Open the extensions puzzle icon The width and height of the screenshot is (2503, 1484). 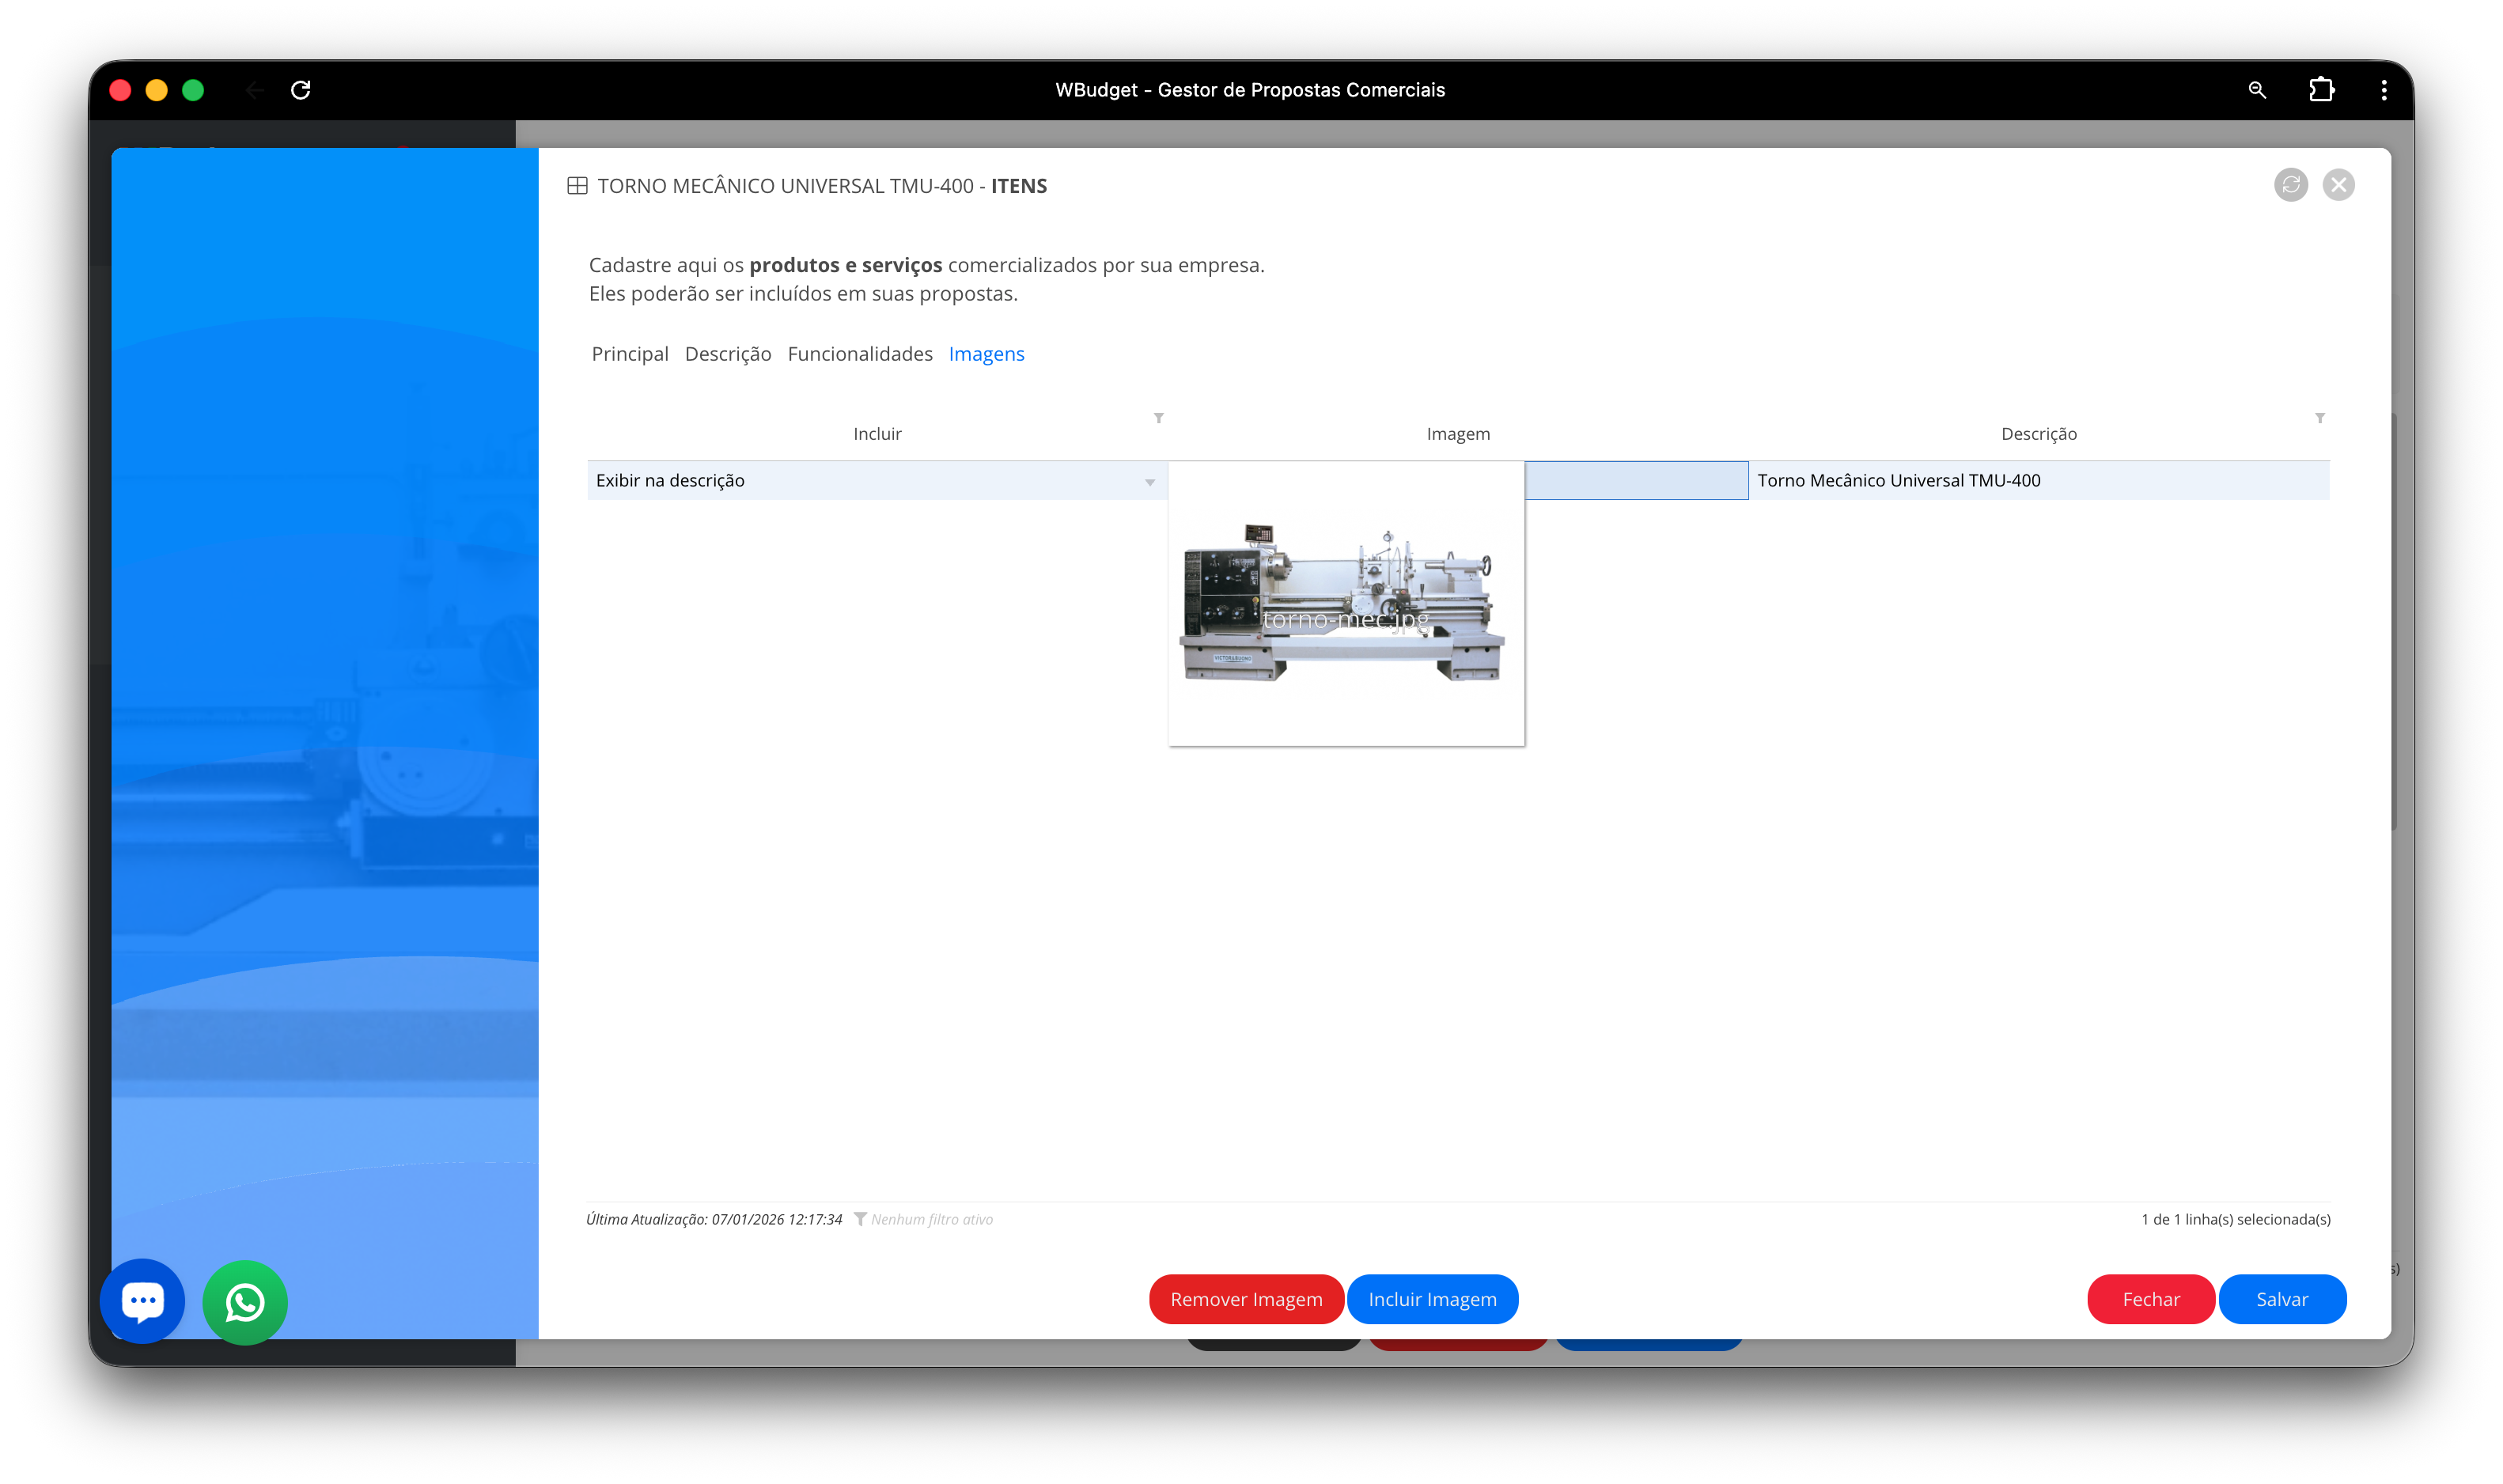[2321, 90]
